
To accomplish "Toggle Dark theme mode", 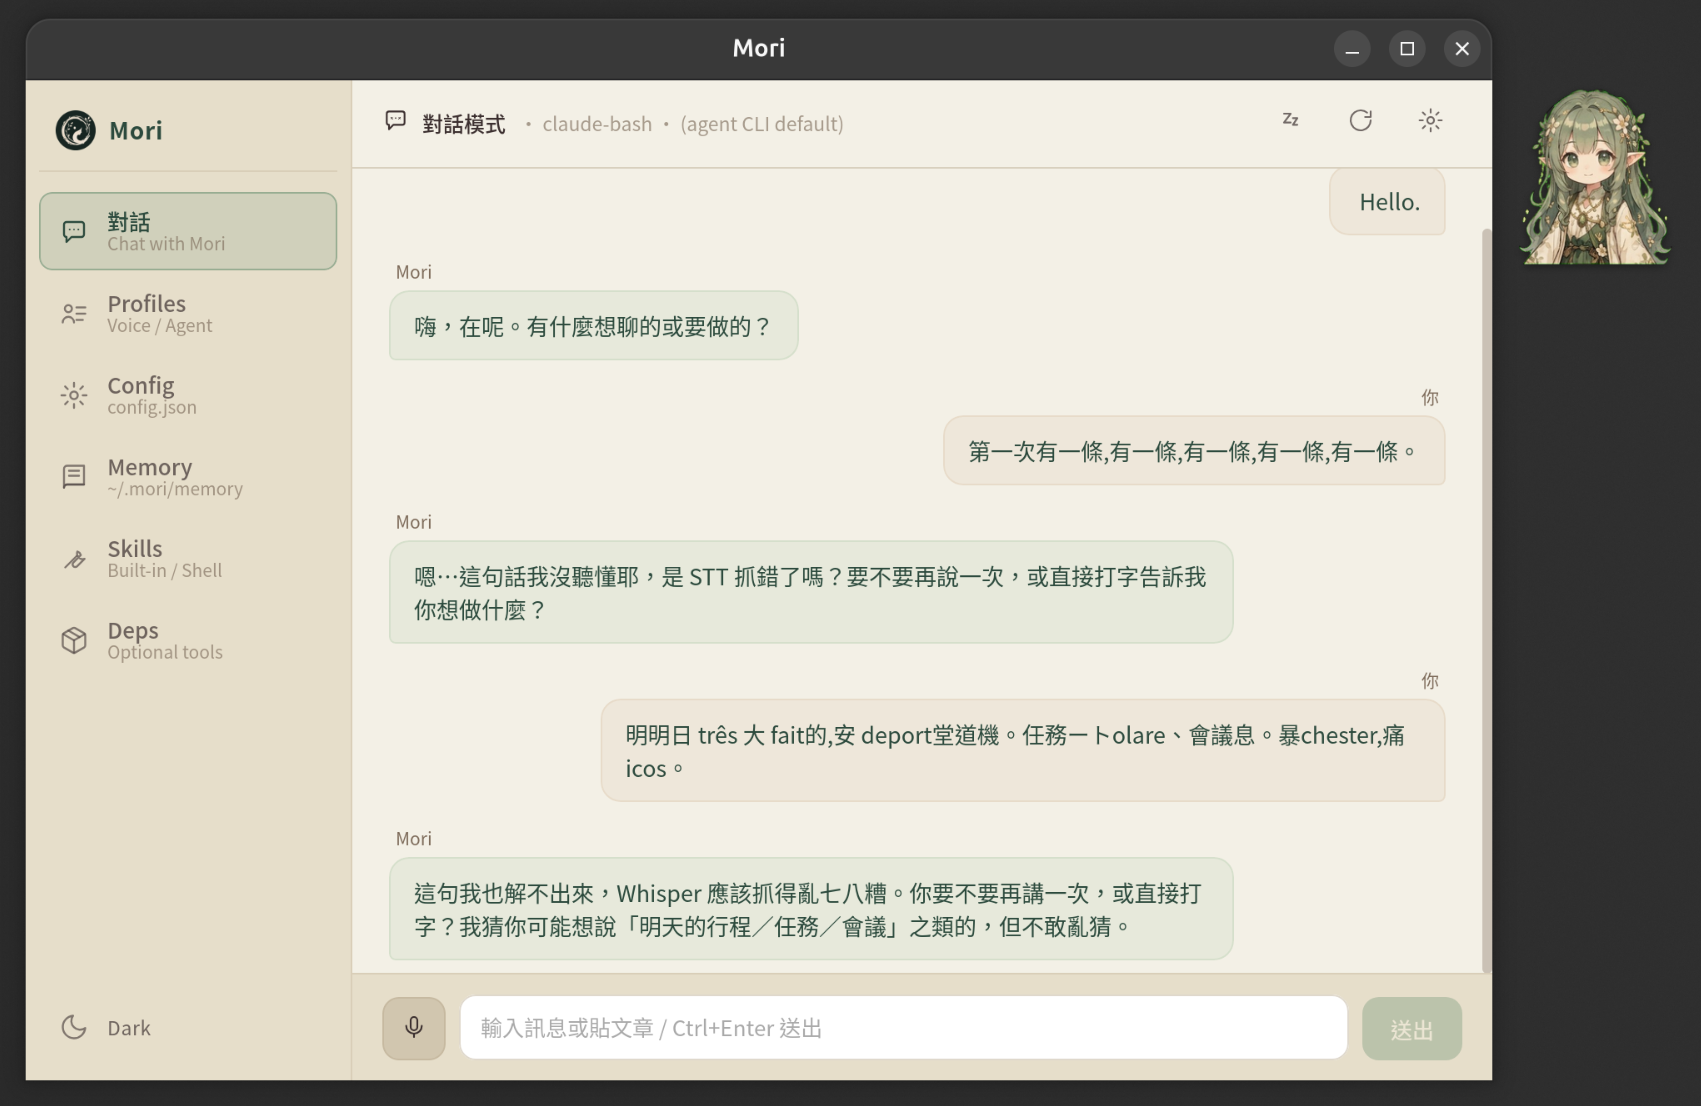I will [x=106, y=1027].
